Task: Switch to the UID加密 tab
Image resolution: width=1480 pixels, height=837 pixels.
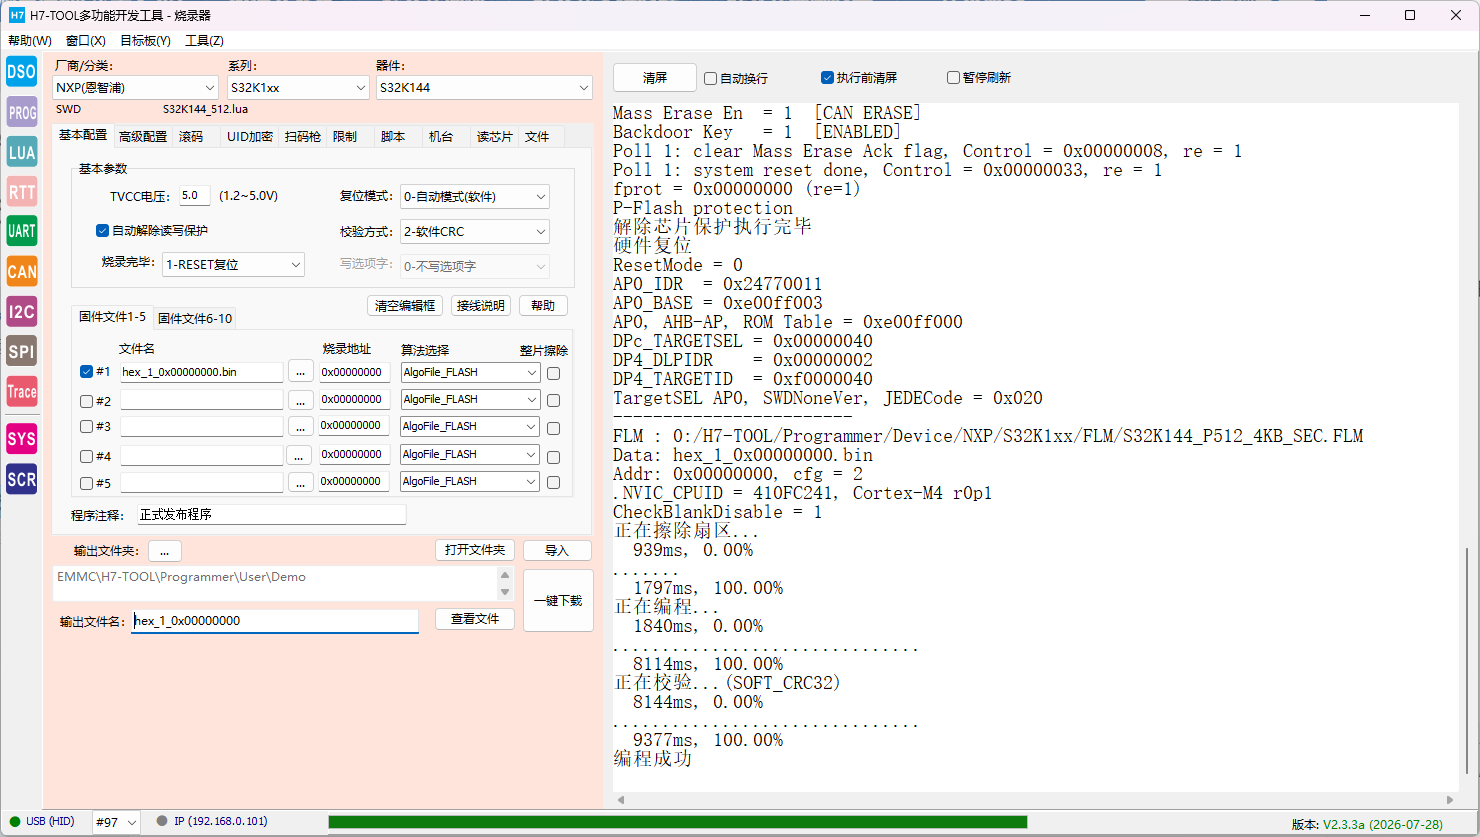Action: 250,137
